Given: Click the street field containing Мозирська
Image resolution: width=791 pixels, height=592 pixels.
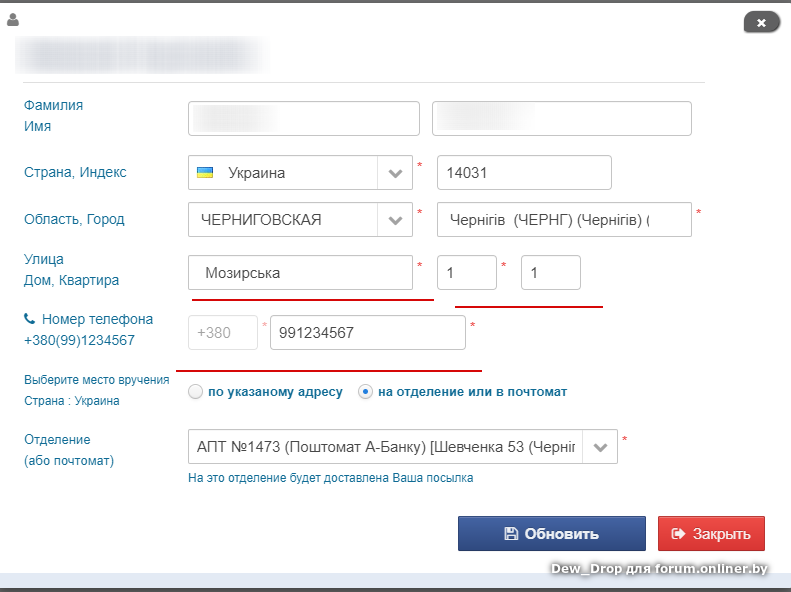Looking at the screenshot, I should coord(300,272).
